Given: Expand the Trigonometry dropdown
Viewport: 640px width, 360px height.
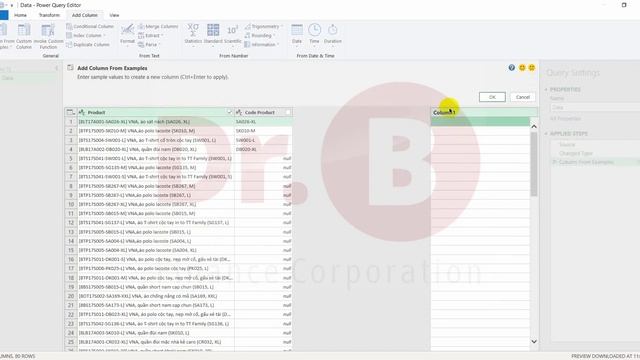Looking at the screenshot, I should point(282,27).
